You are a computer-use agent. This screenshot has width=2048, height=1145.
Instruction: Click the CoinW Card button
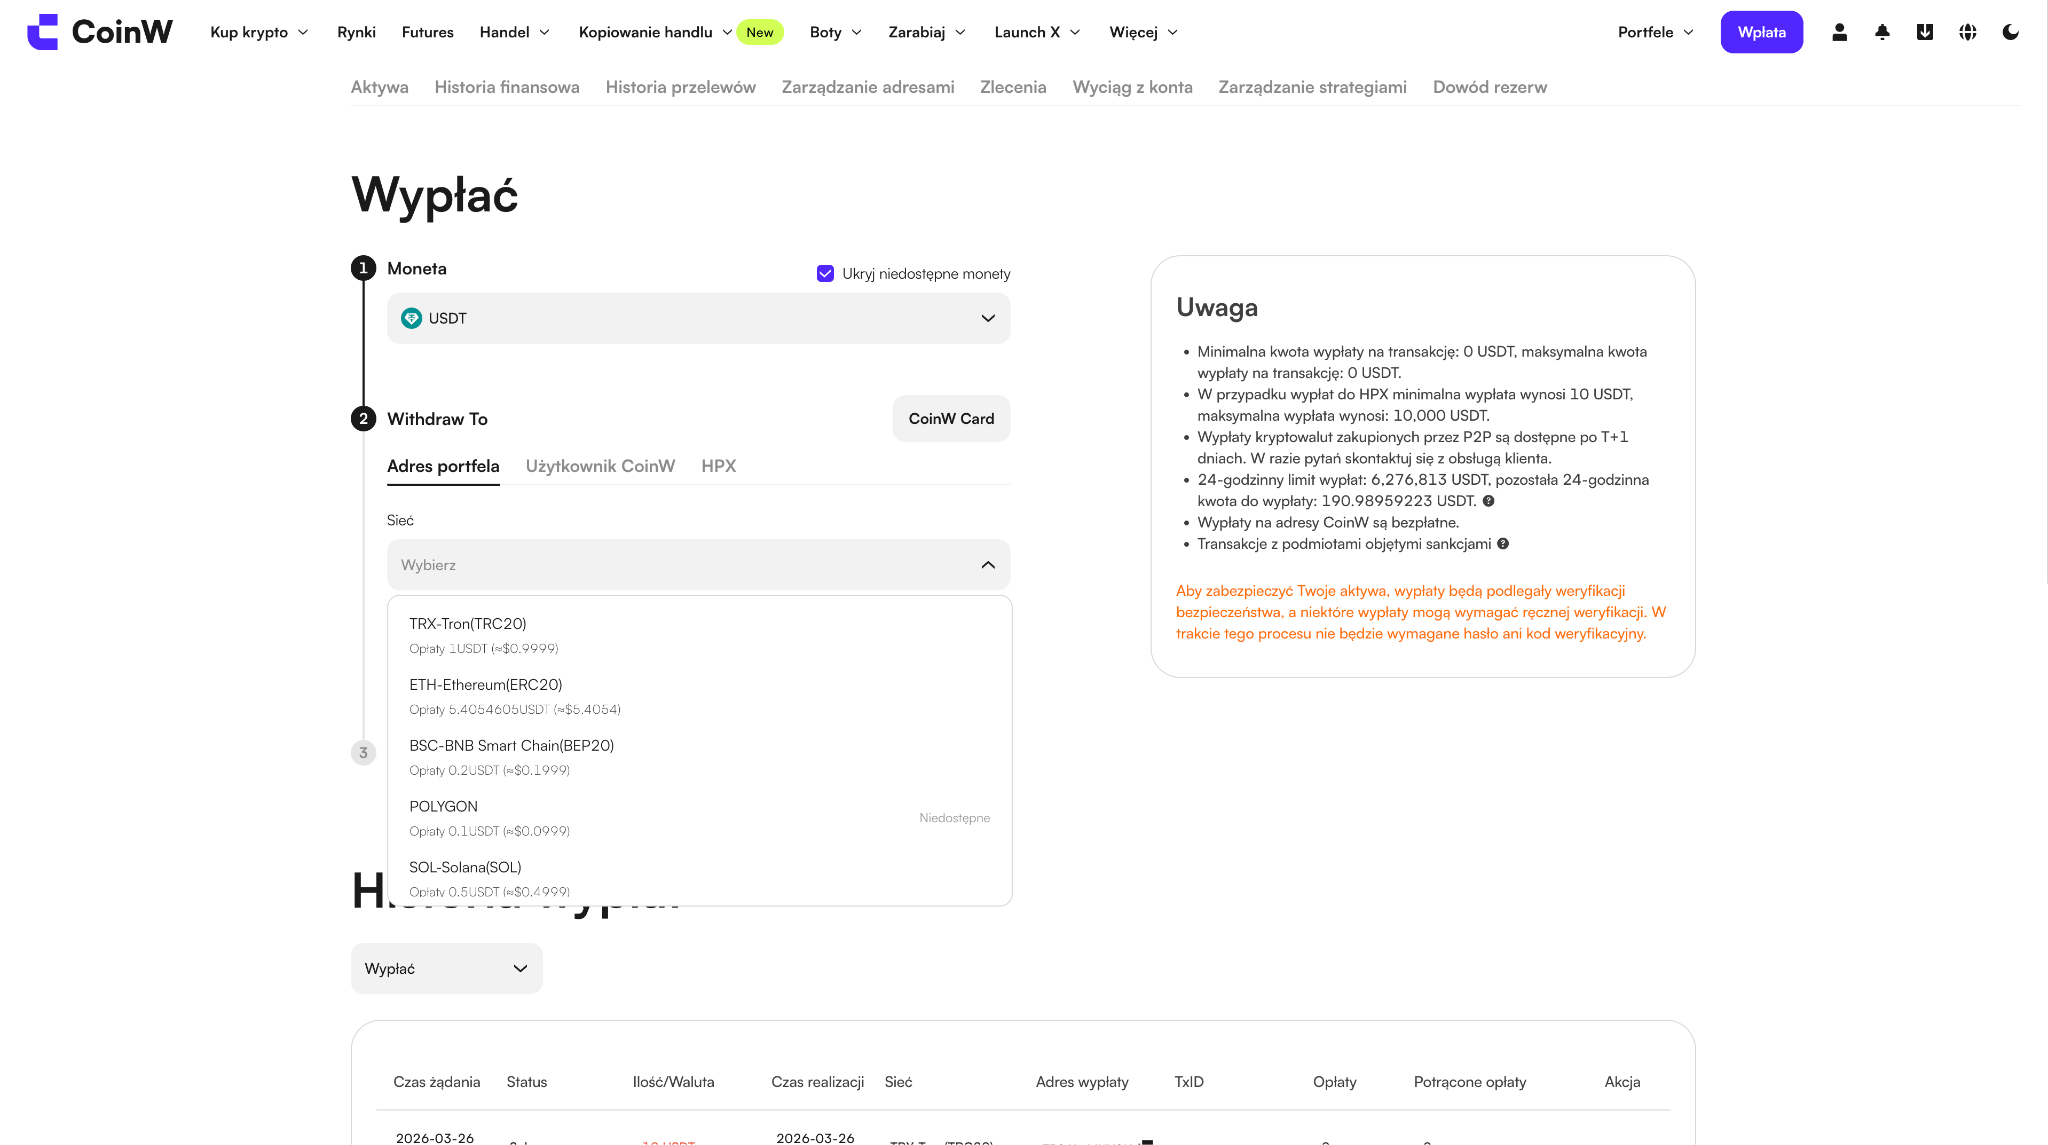pos(951,419)
